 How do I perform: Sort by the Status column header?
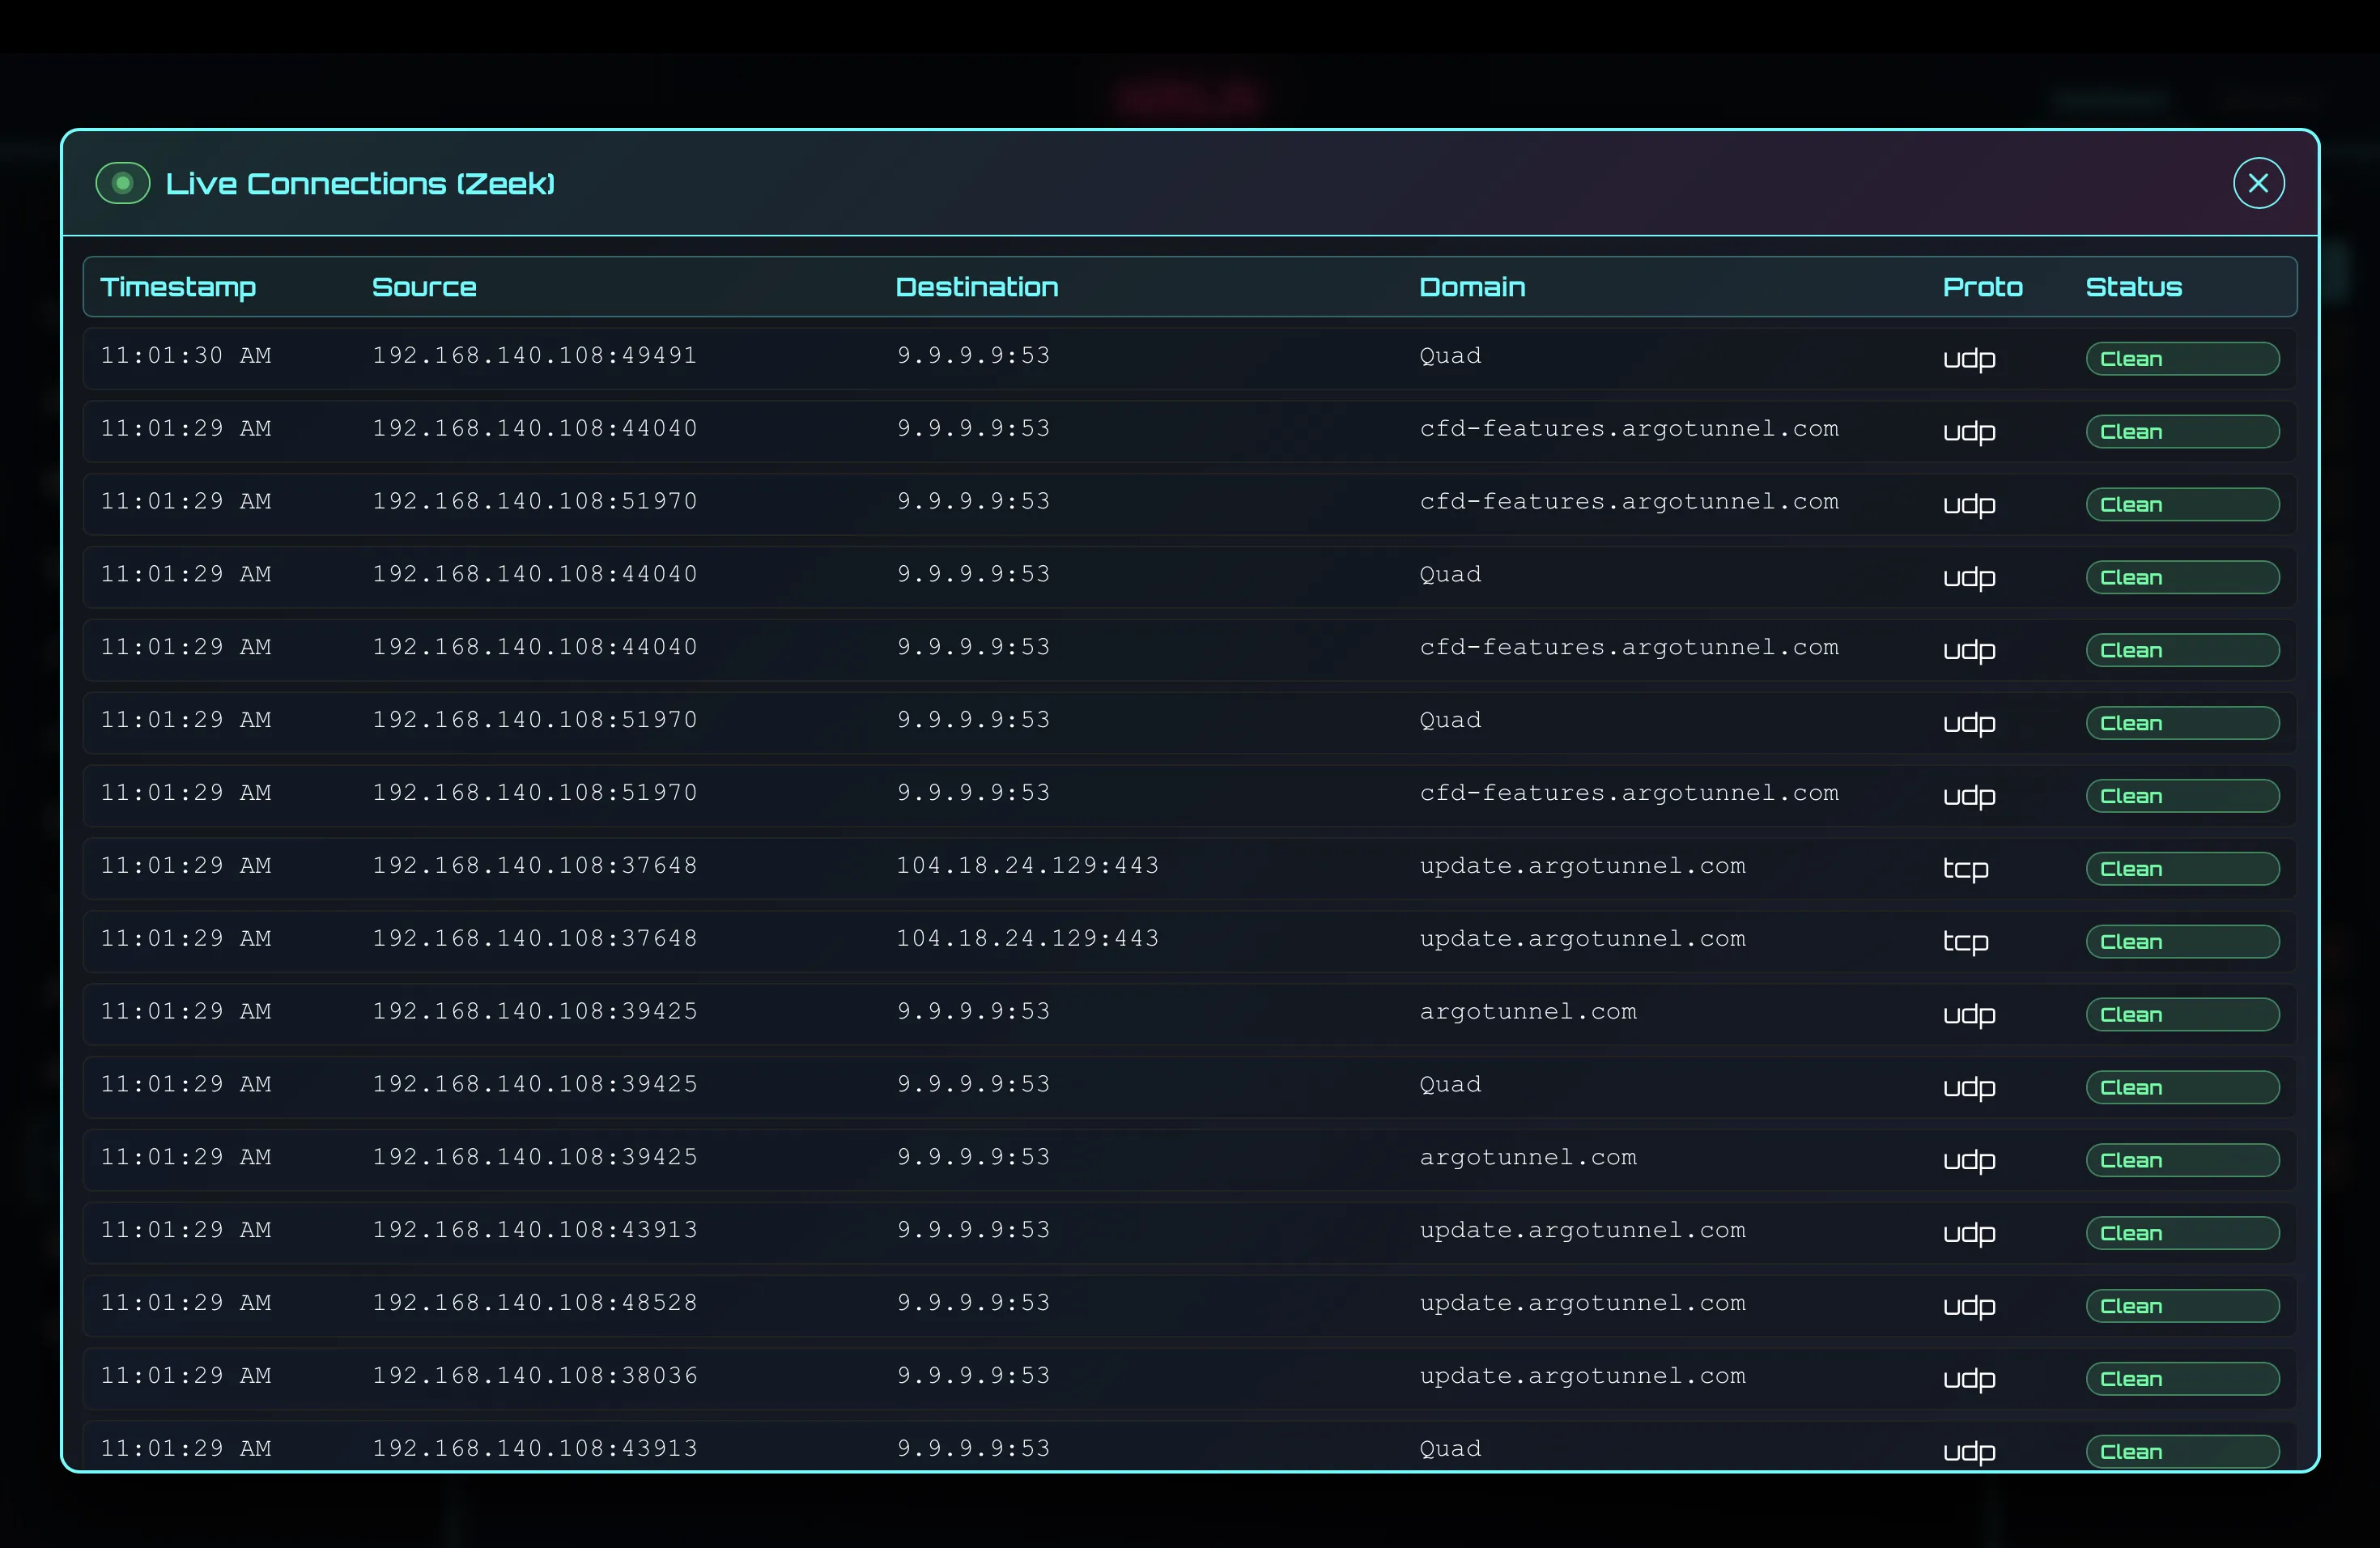[x=2133, y=287]
